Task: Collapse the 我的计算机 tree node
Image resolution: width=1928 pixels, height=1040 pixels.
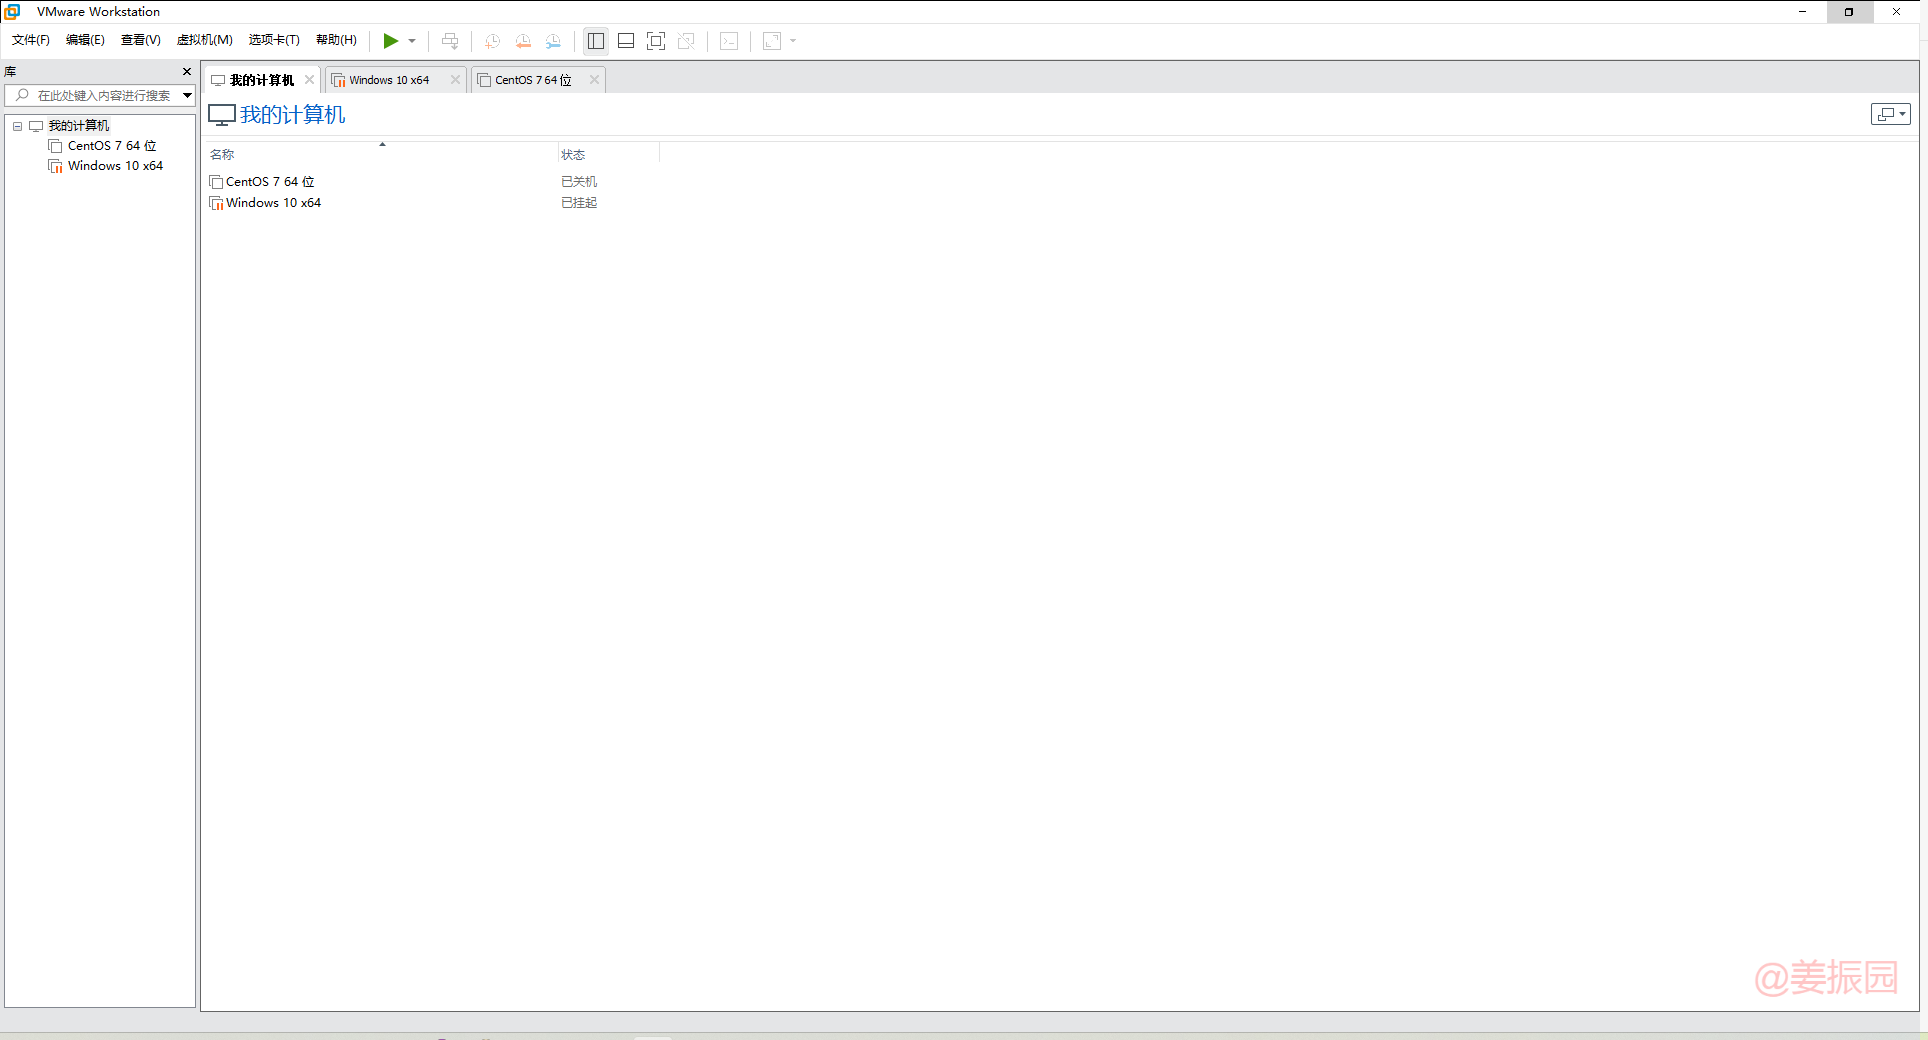Action: (x=17, y=126)
